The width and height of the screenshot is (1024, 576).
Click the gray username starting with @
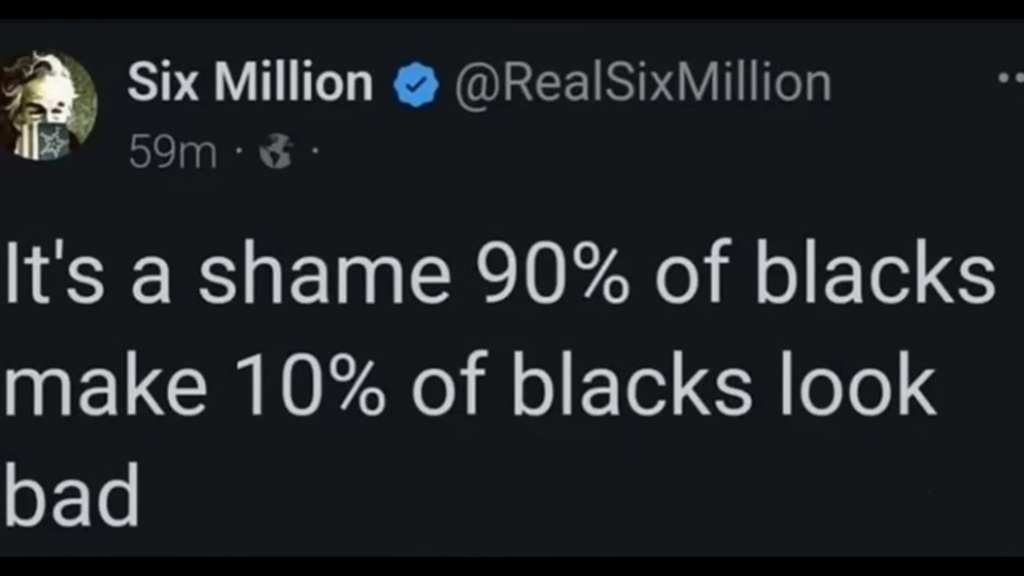[643, 84]
